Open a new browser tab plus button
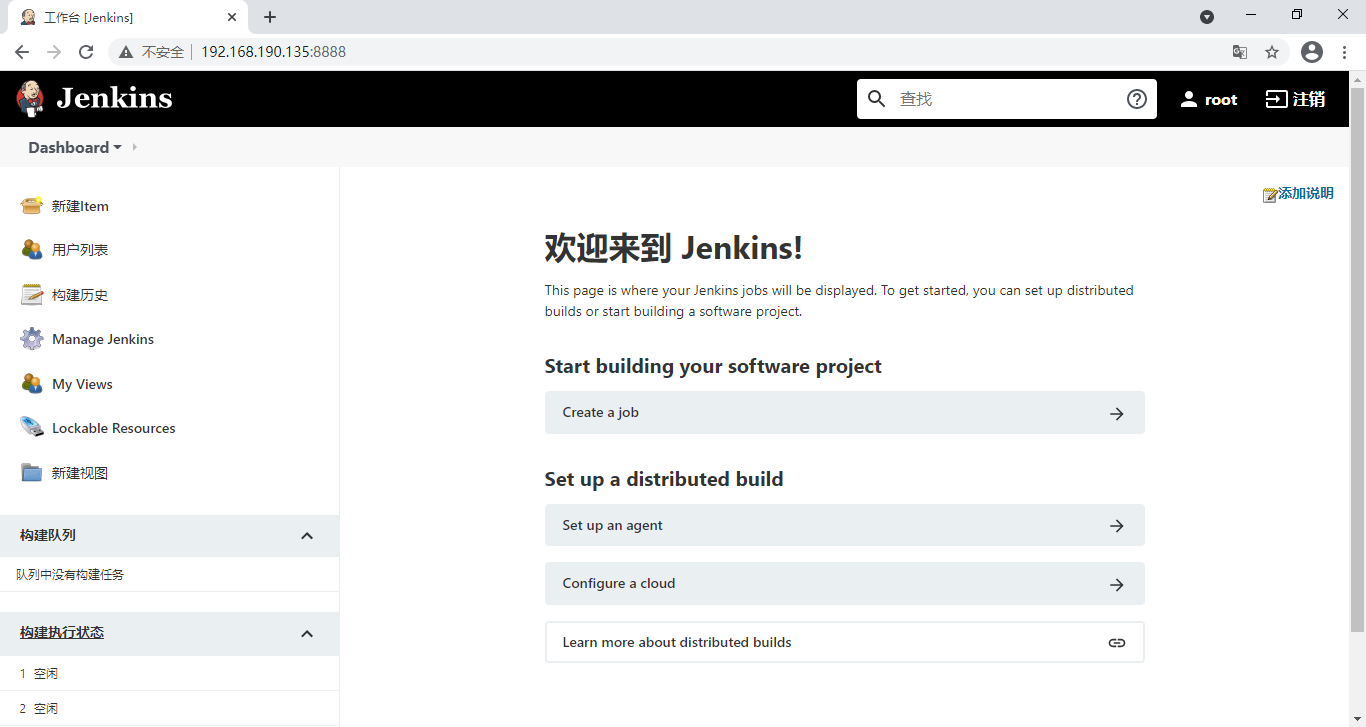Screen dimensions: 1366x727 tap(270, 17)
